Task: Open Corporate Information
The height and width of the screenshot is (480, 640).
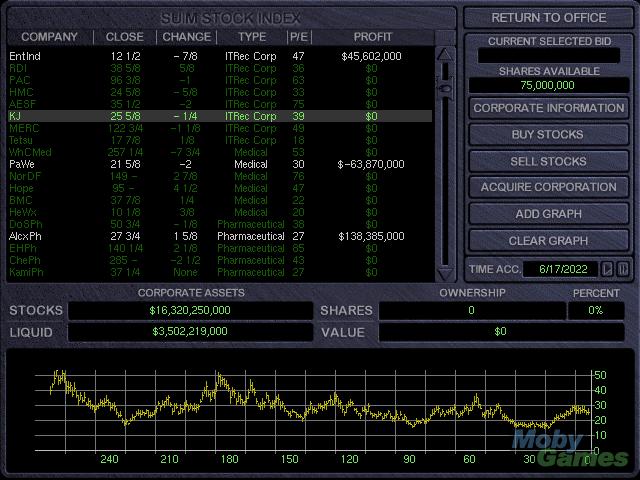Action: pyautogui.click(x=548, y=108)
